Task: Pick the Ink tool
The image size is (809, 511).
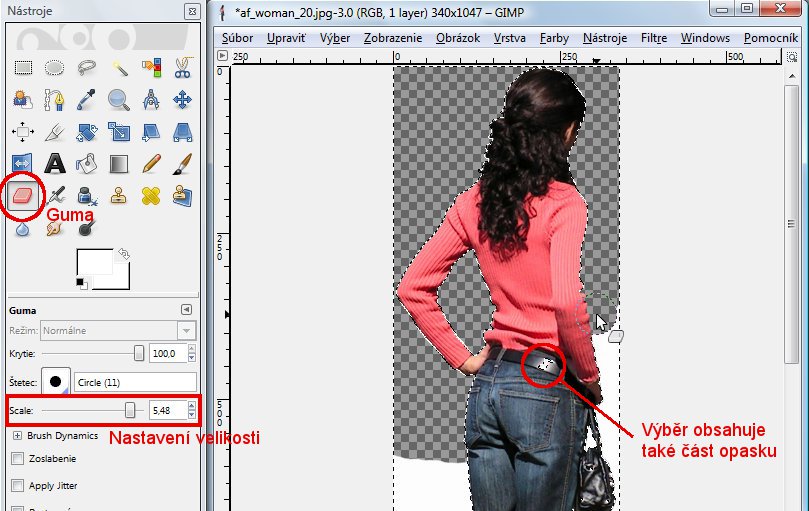Action: 86,196
